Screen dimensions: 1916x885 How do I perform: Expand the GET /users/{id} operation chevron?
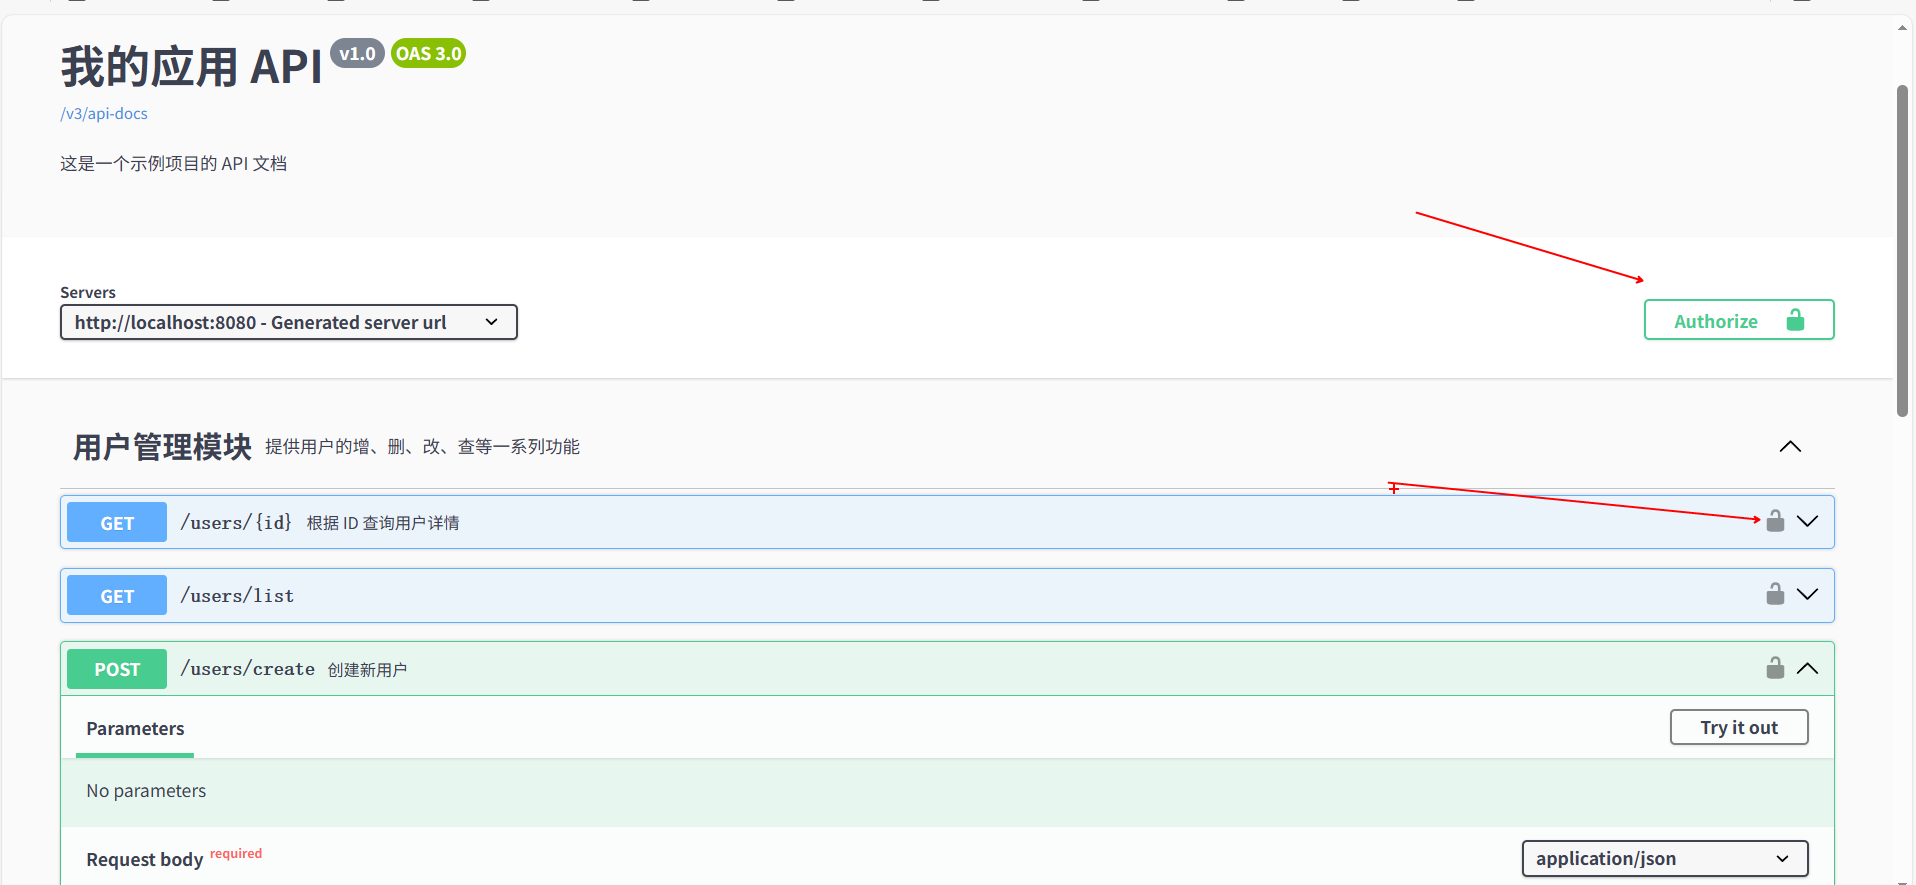pos(1807,521)
